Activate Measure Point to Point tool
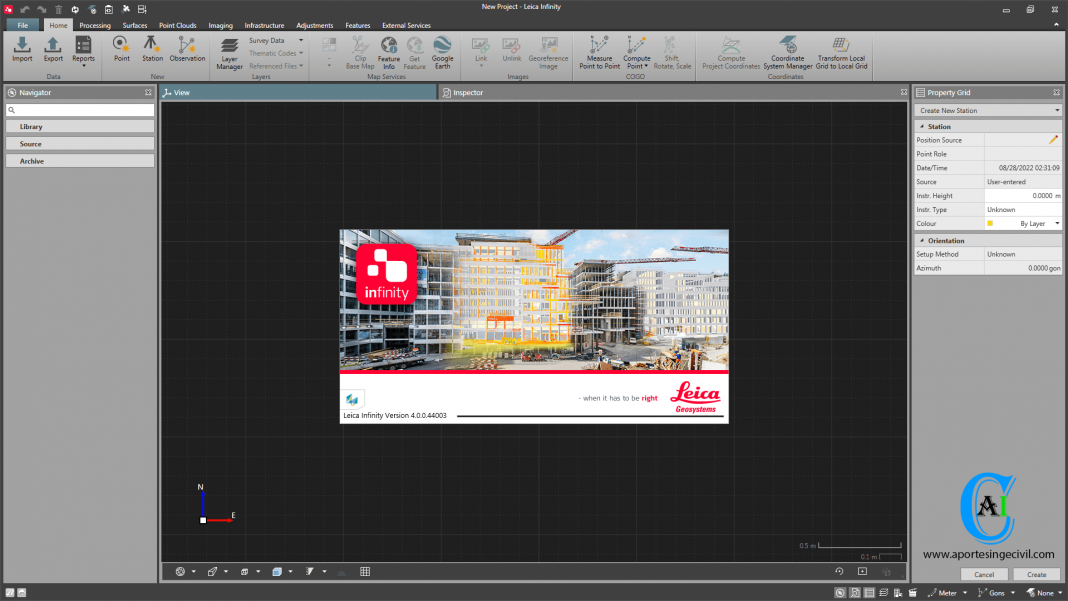 598,52
